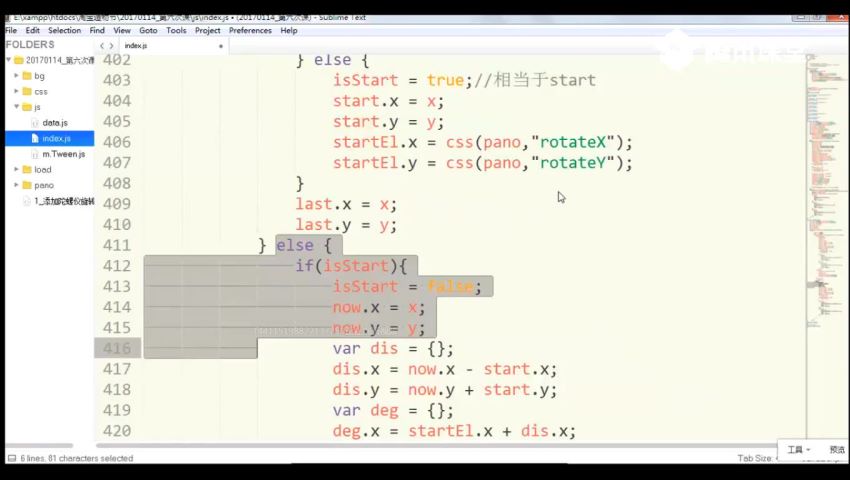Click the unsaved dot on index.js tab

pos(156,46)
